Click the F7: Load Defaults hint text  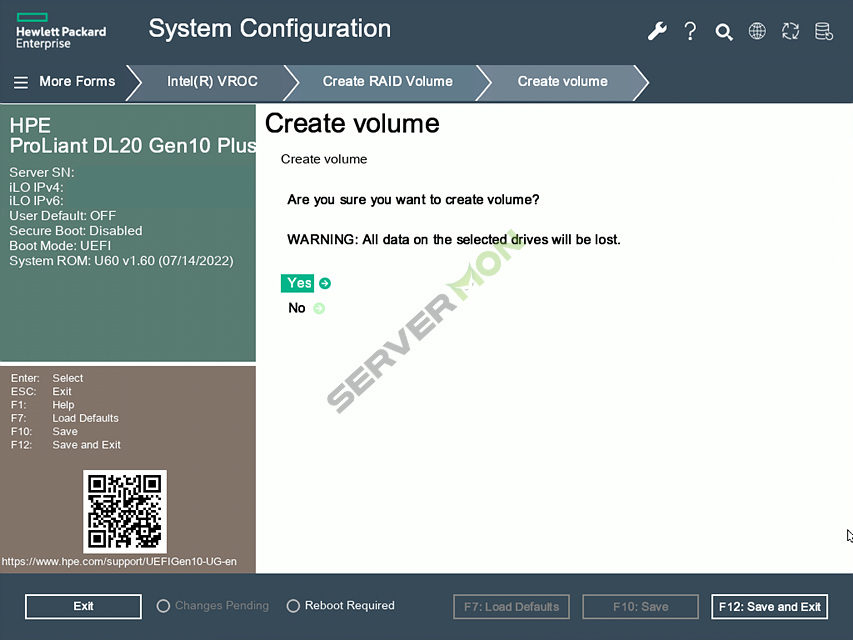coord(65,419)
